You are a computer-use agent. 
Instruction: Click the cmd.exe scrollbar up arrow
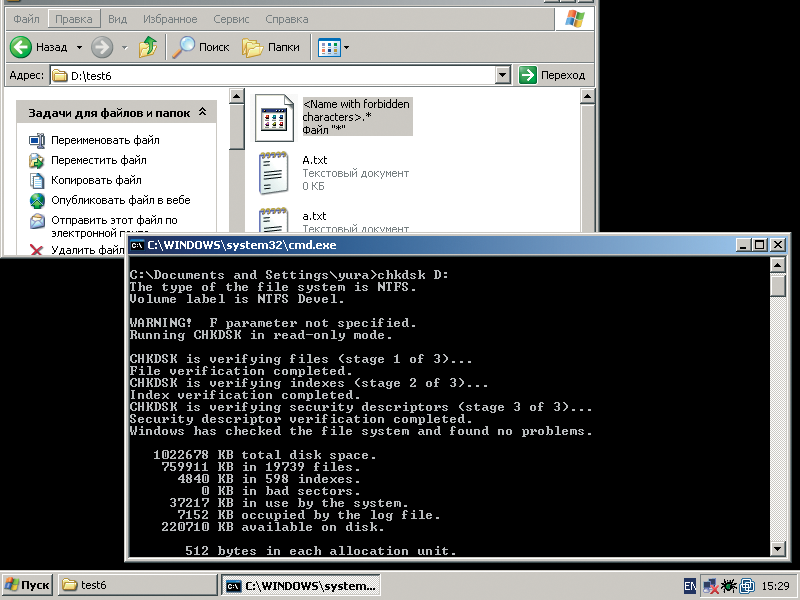(x=778, y=265)
